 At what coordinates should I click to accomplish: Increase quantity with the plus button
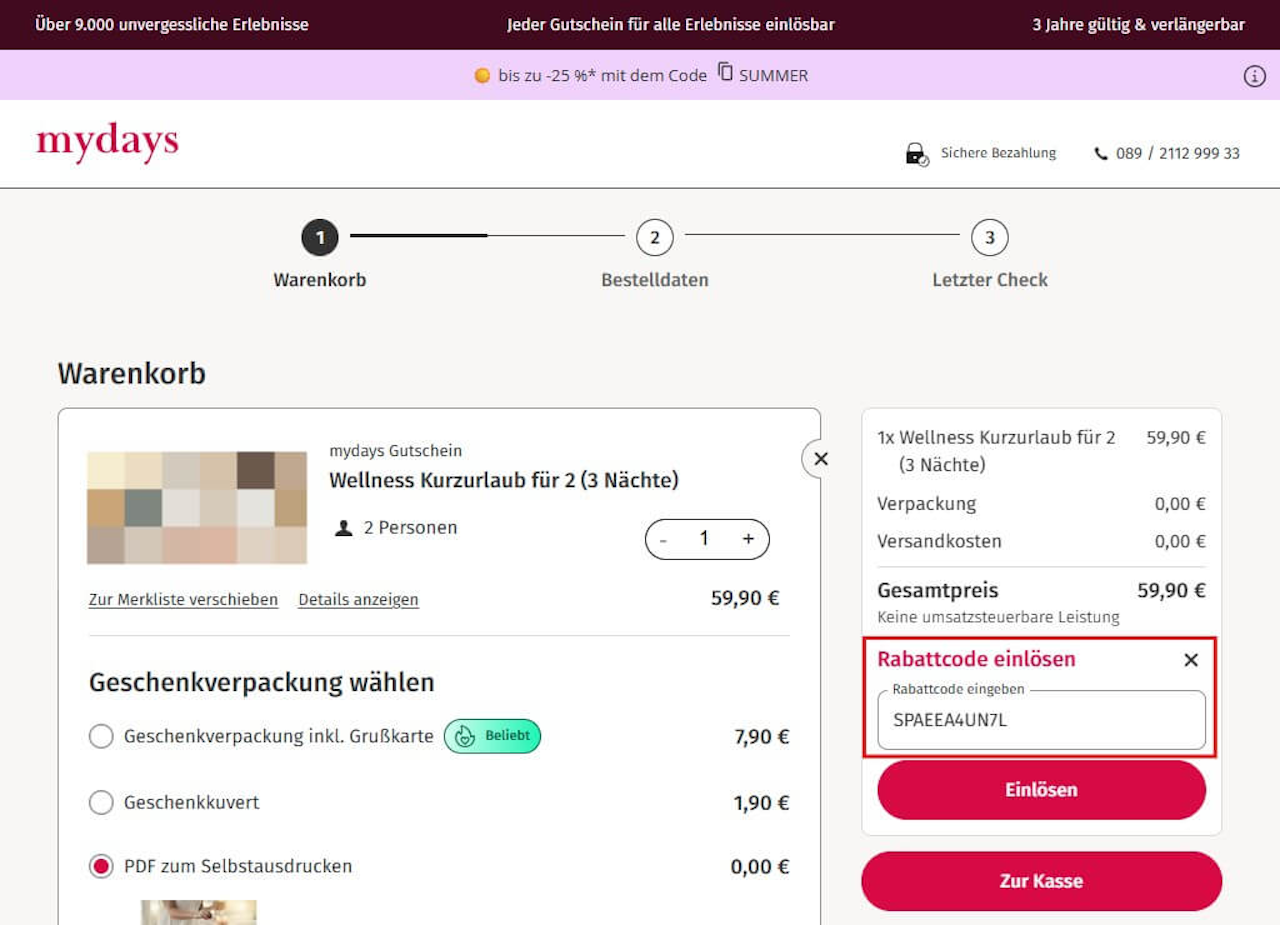pos(748,538)
